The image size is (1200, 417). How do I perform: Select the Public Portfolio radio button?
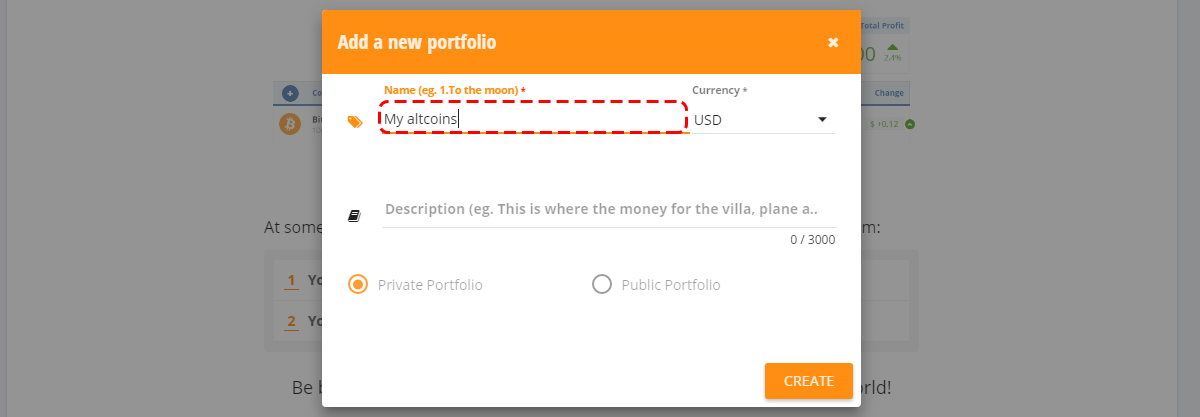[x=602, y=285]
